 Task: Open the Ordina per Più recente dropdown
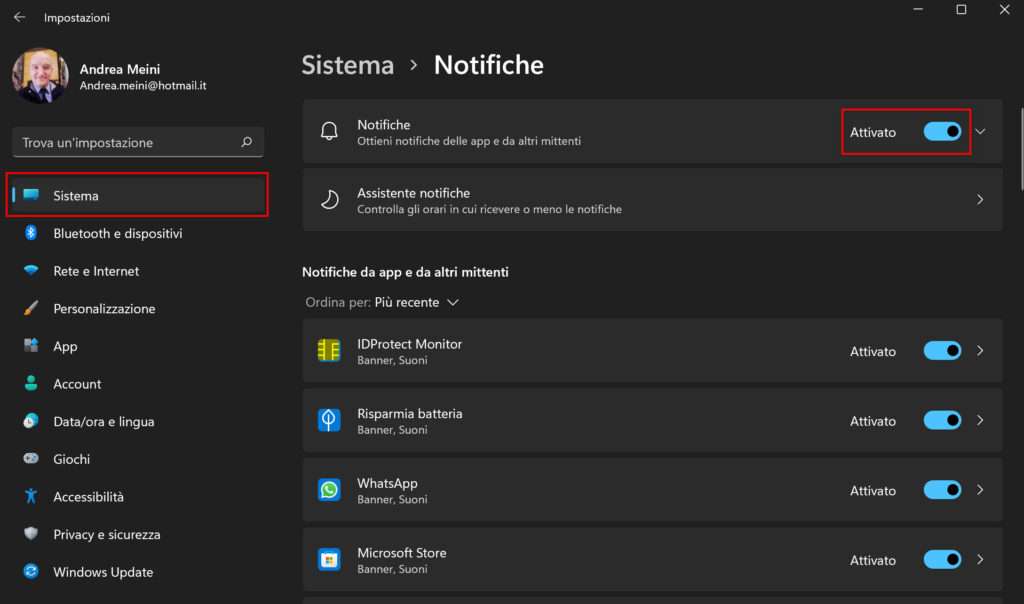pyautogui.click(x=417, y=302)
